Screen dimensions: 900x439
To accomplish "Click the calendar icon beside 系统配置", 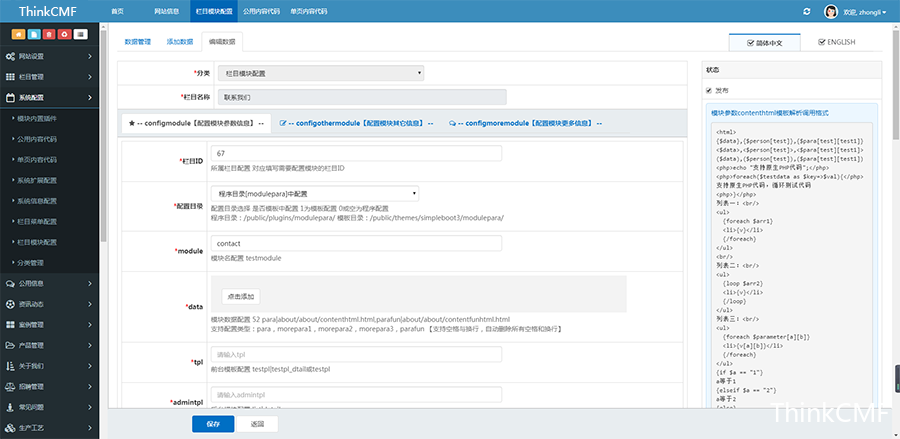I will pyautogui.click(x=10, y=98).
